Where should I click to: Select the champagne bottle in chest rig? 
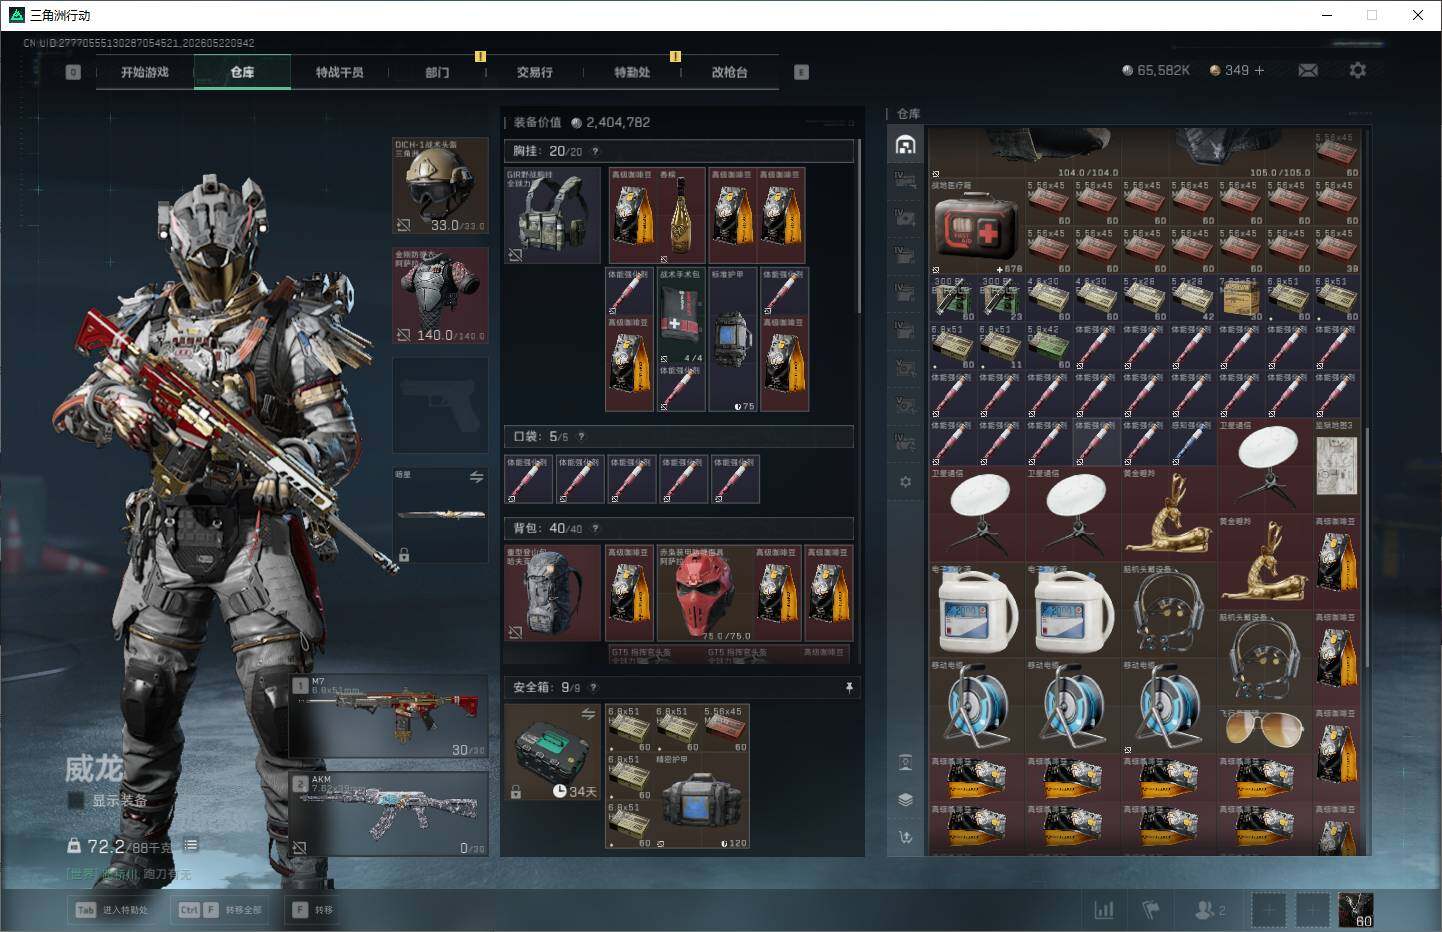(x=681, y=215)
